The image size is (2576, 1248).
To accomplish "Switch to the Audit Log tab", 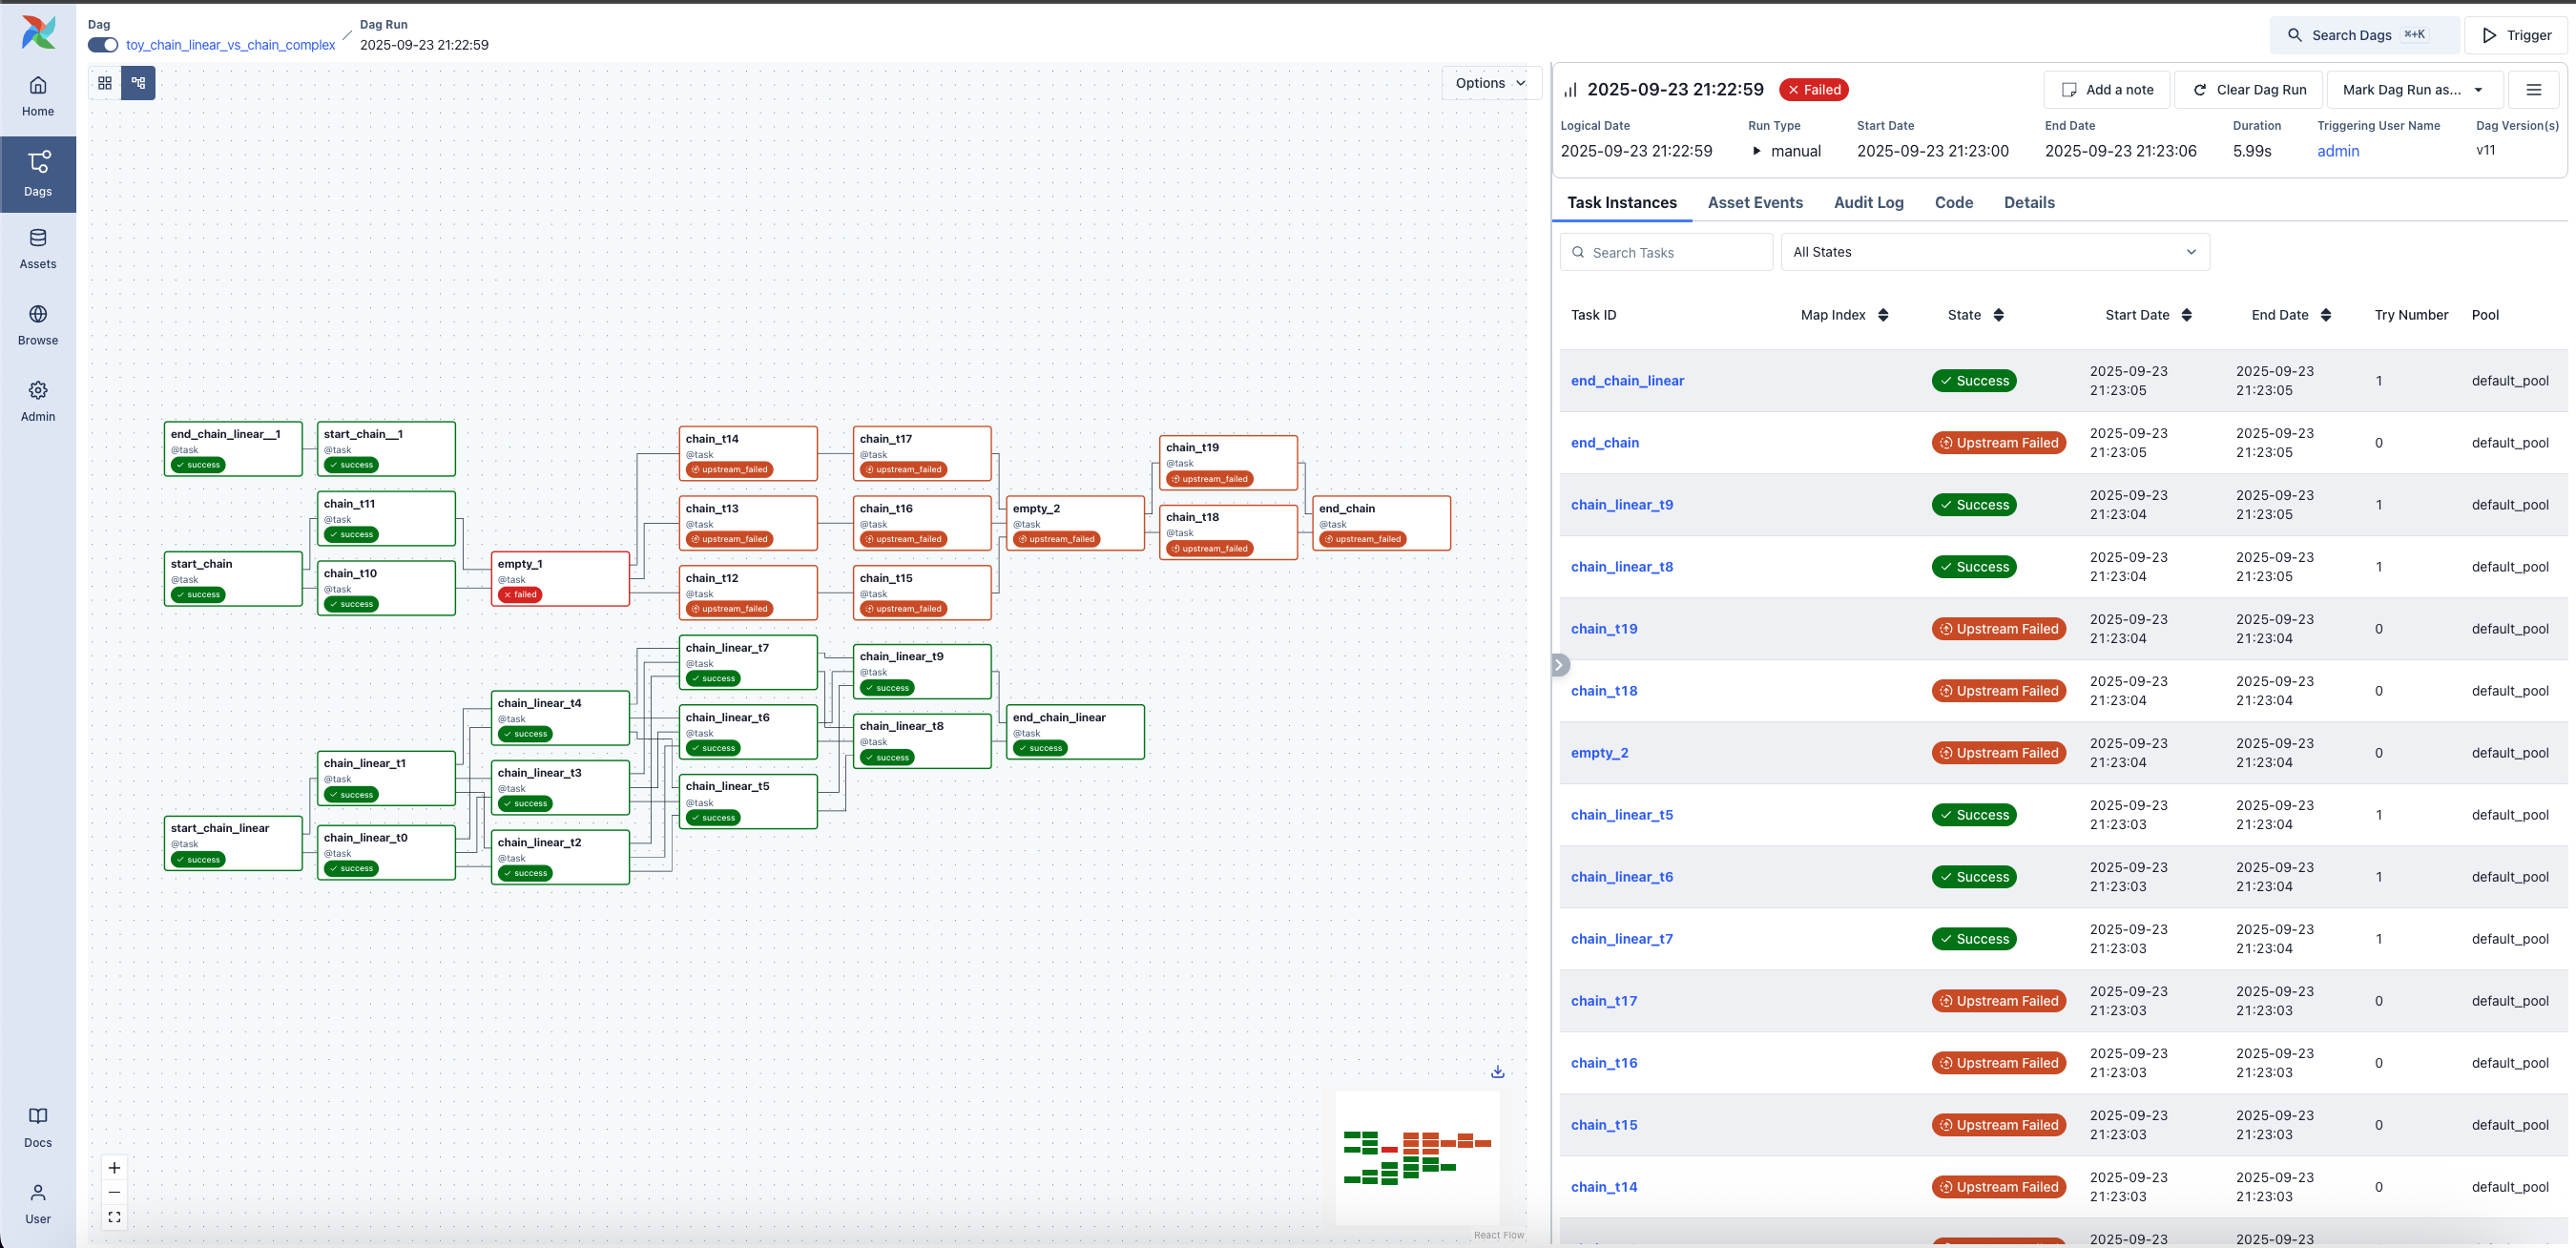I will [x=1869, y=202].
